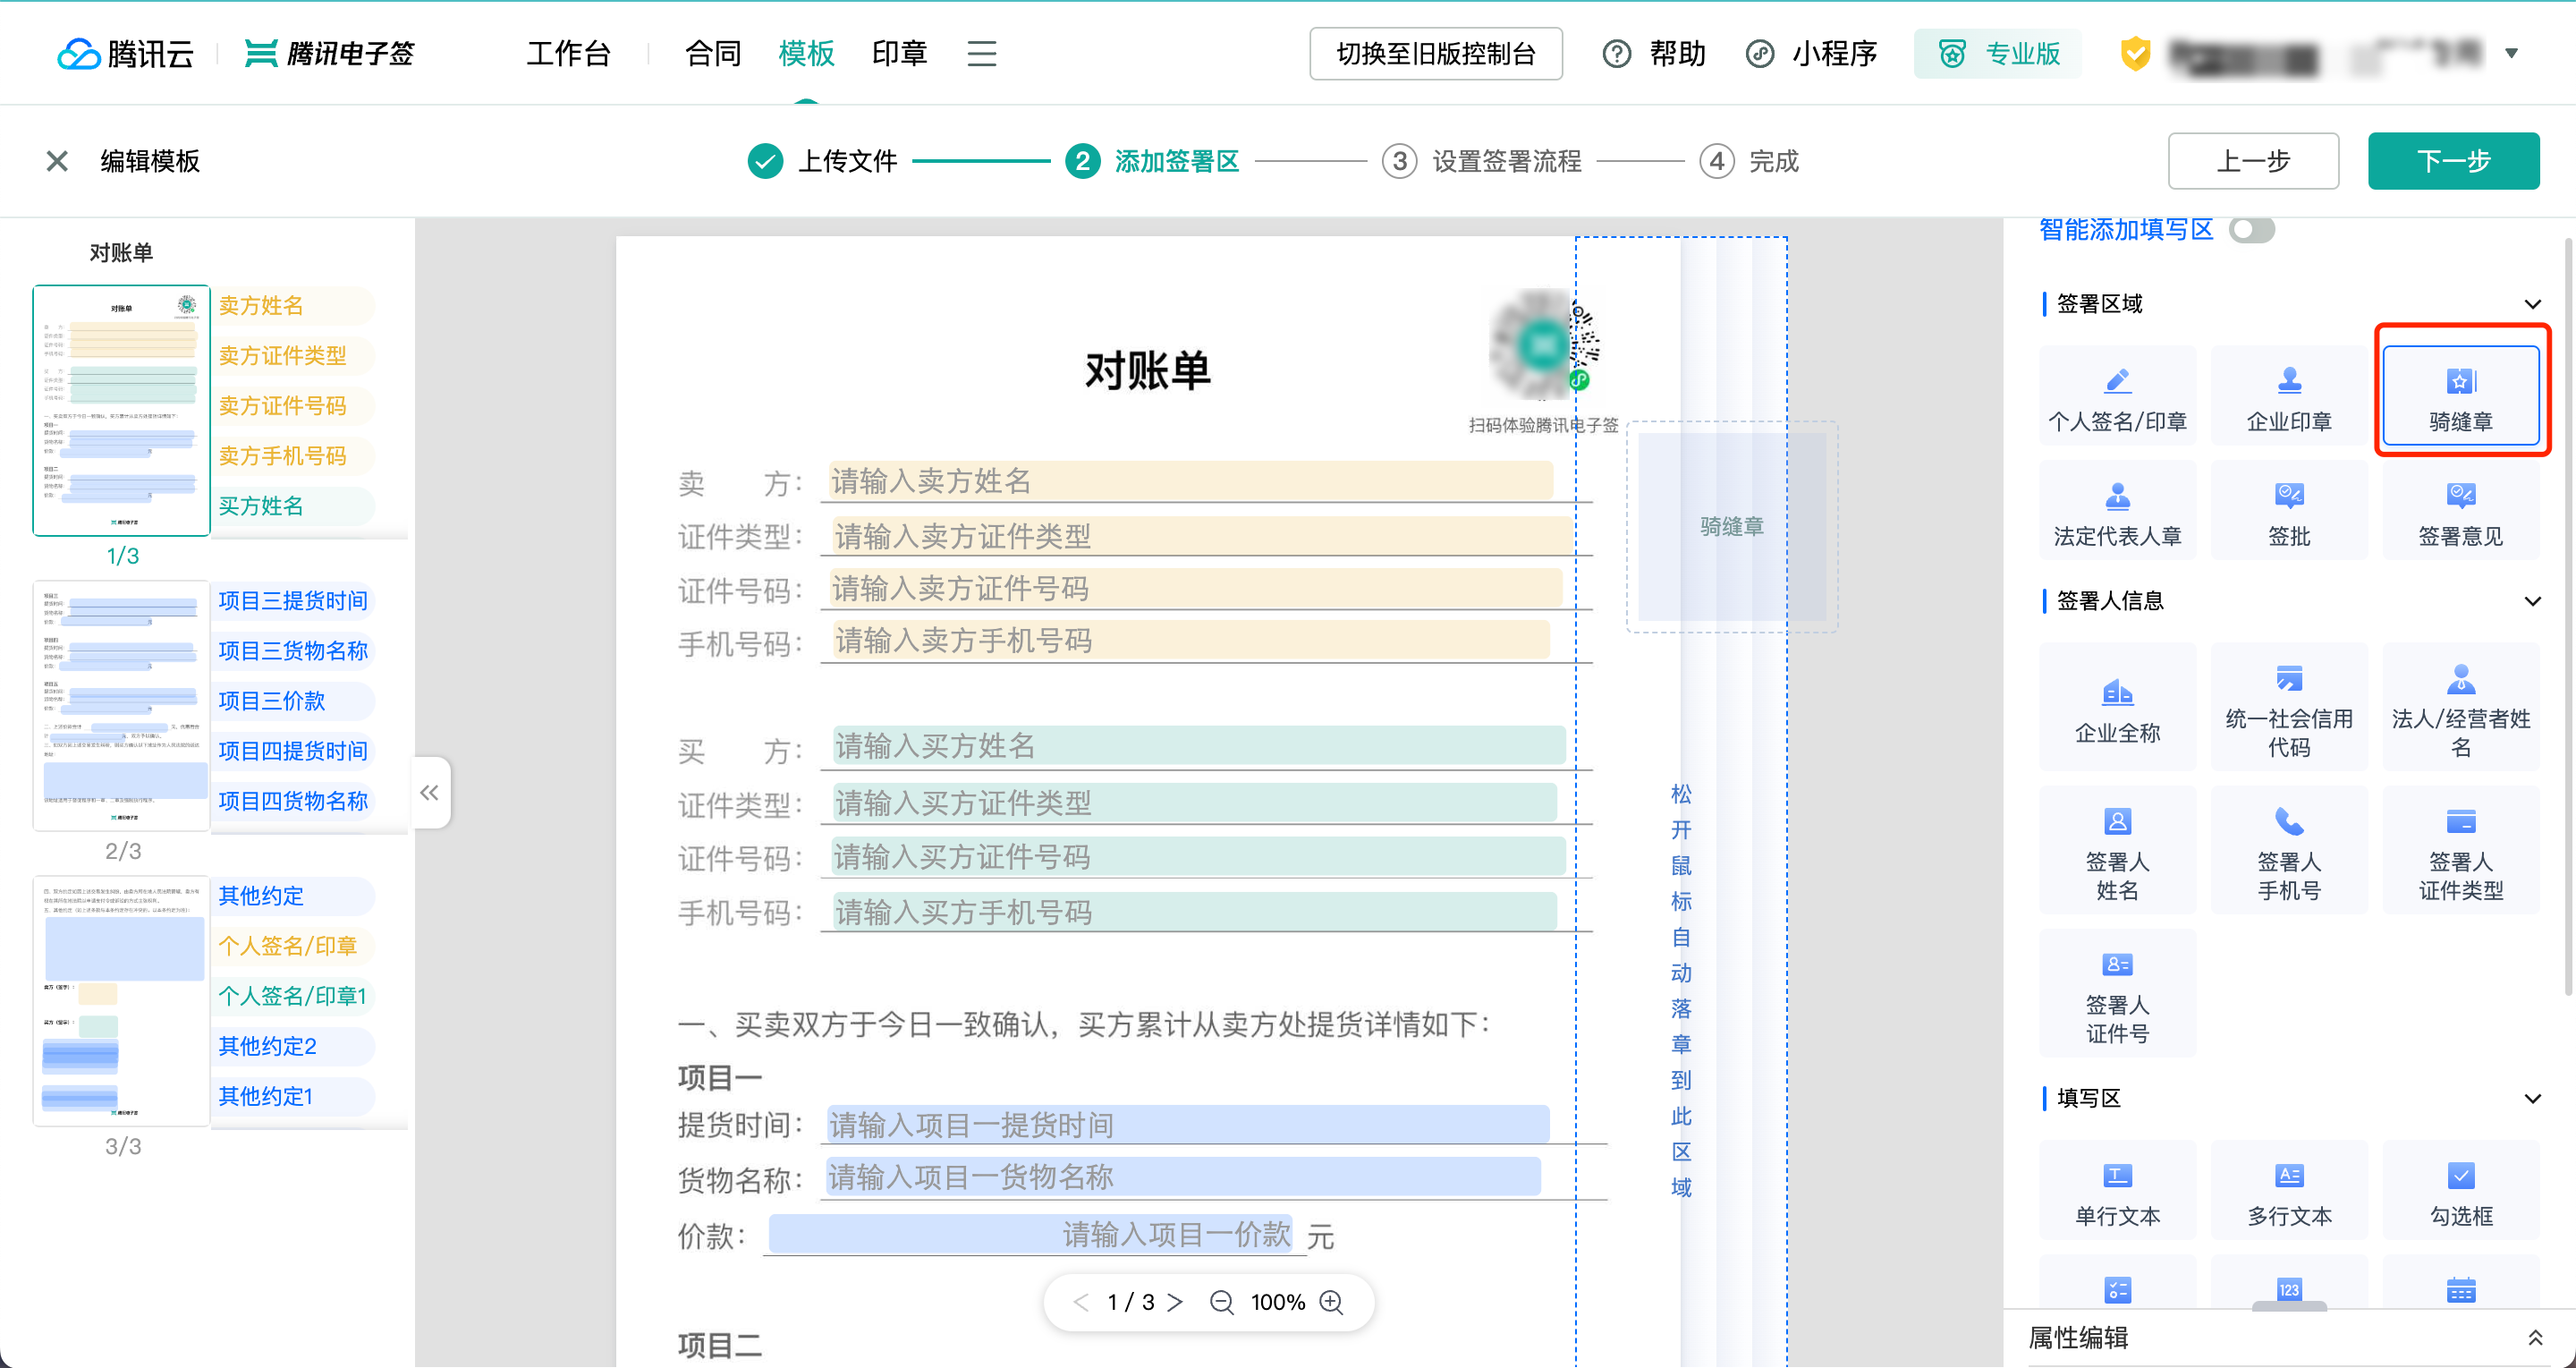Click 切换至旧版控制台 button
Screen dimensions: 2576x1368
(x=1435, y=54)
